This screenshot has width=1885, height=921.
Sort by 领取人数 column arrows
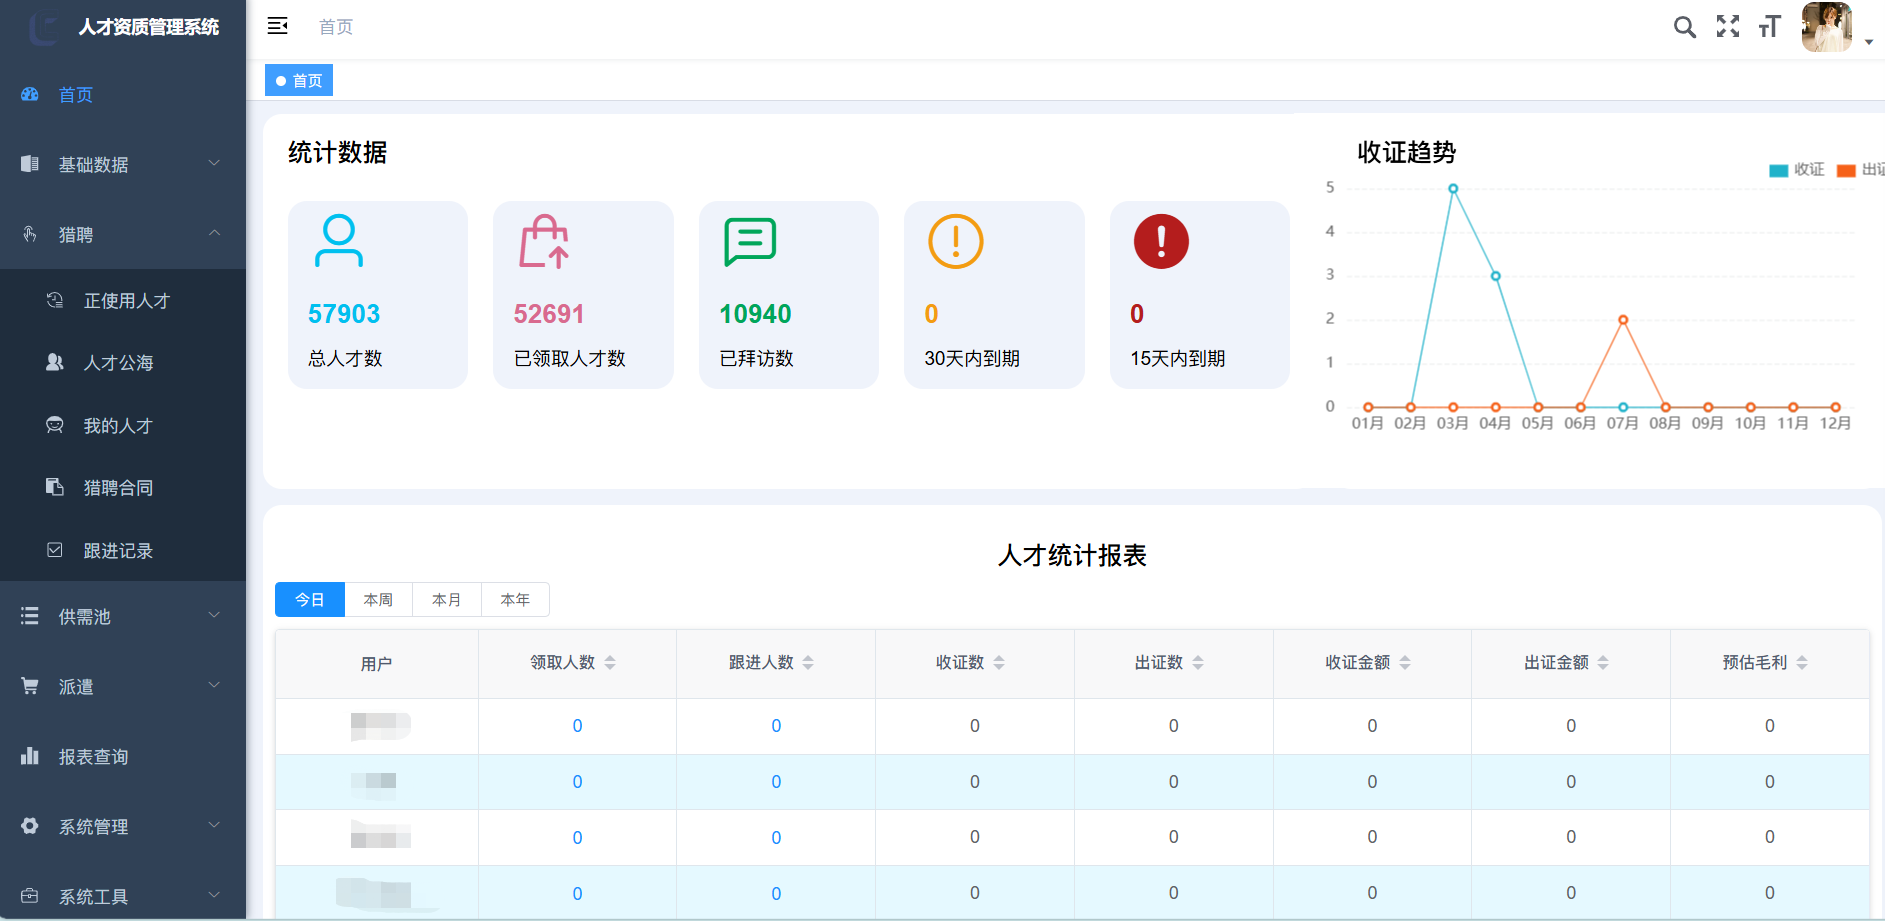(610, 662)
